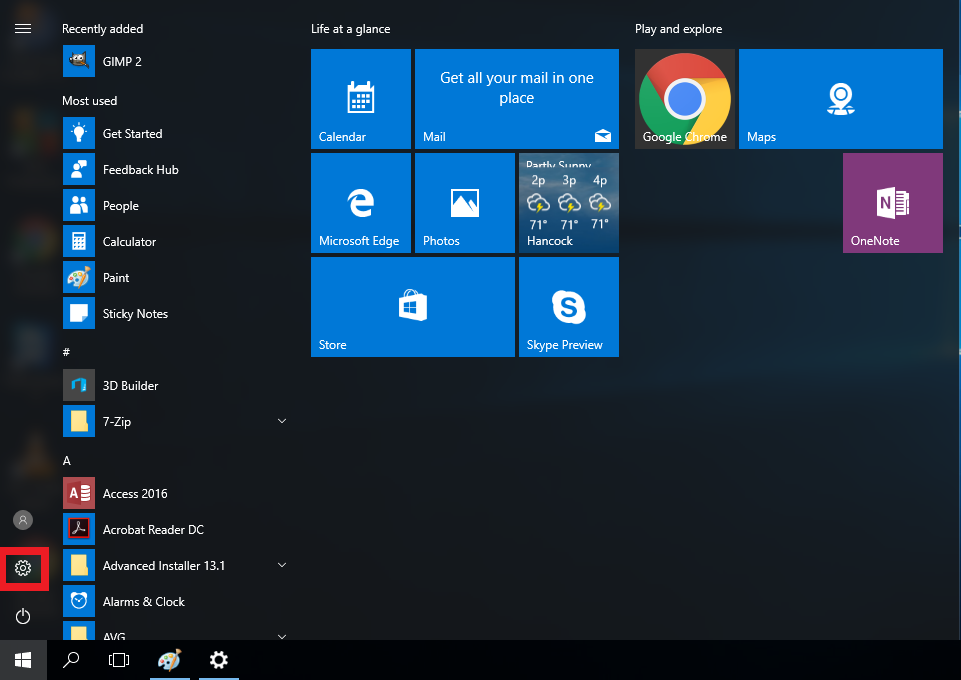Viewport: 961px width, 680px height.
Task: Open Access 2016
Action: click(175, 493)
